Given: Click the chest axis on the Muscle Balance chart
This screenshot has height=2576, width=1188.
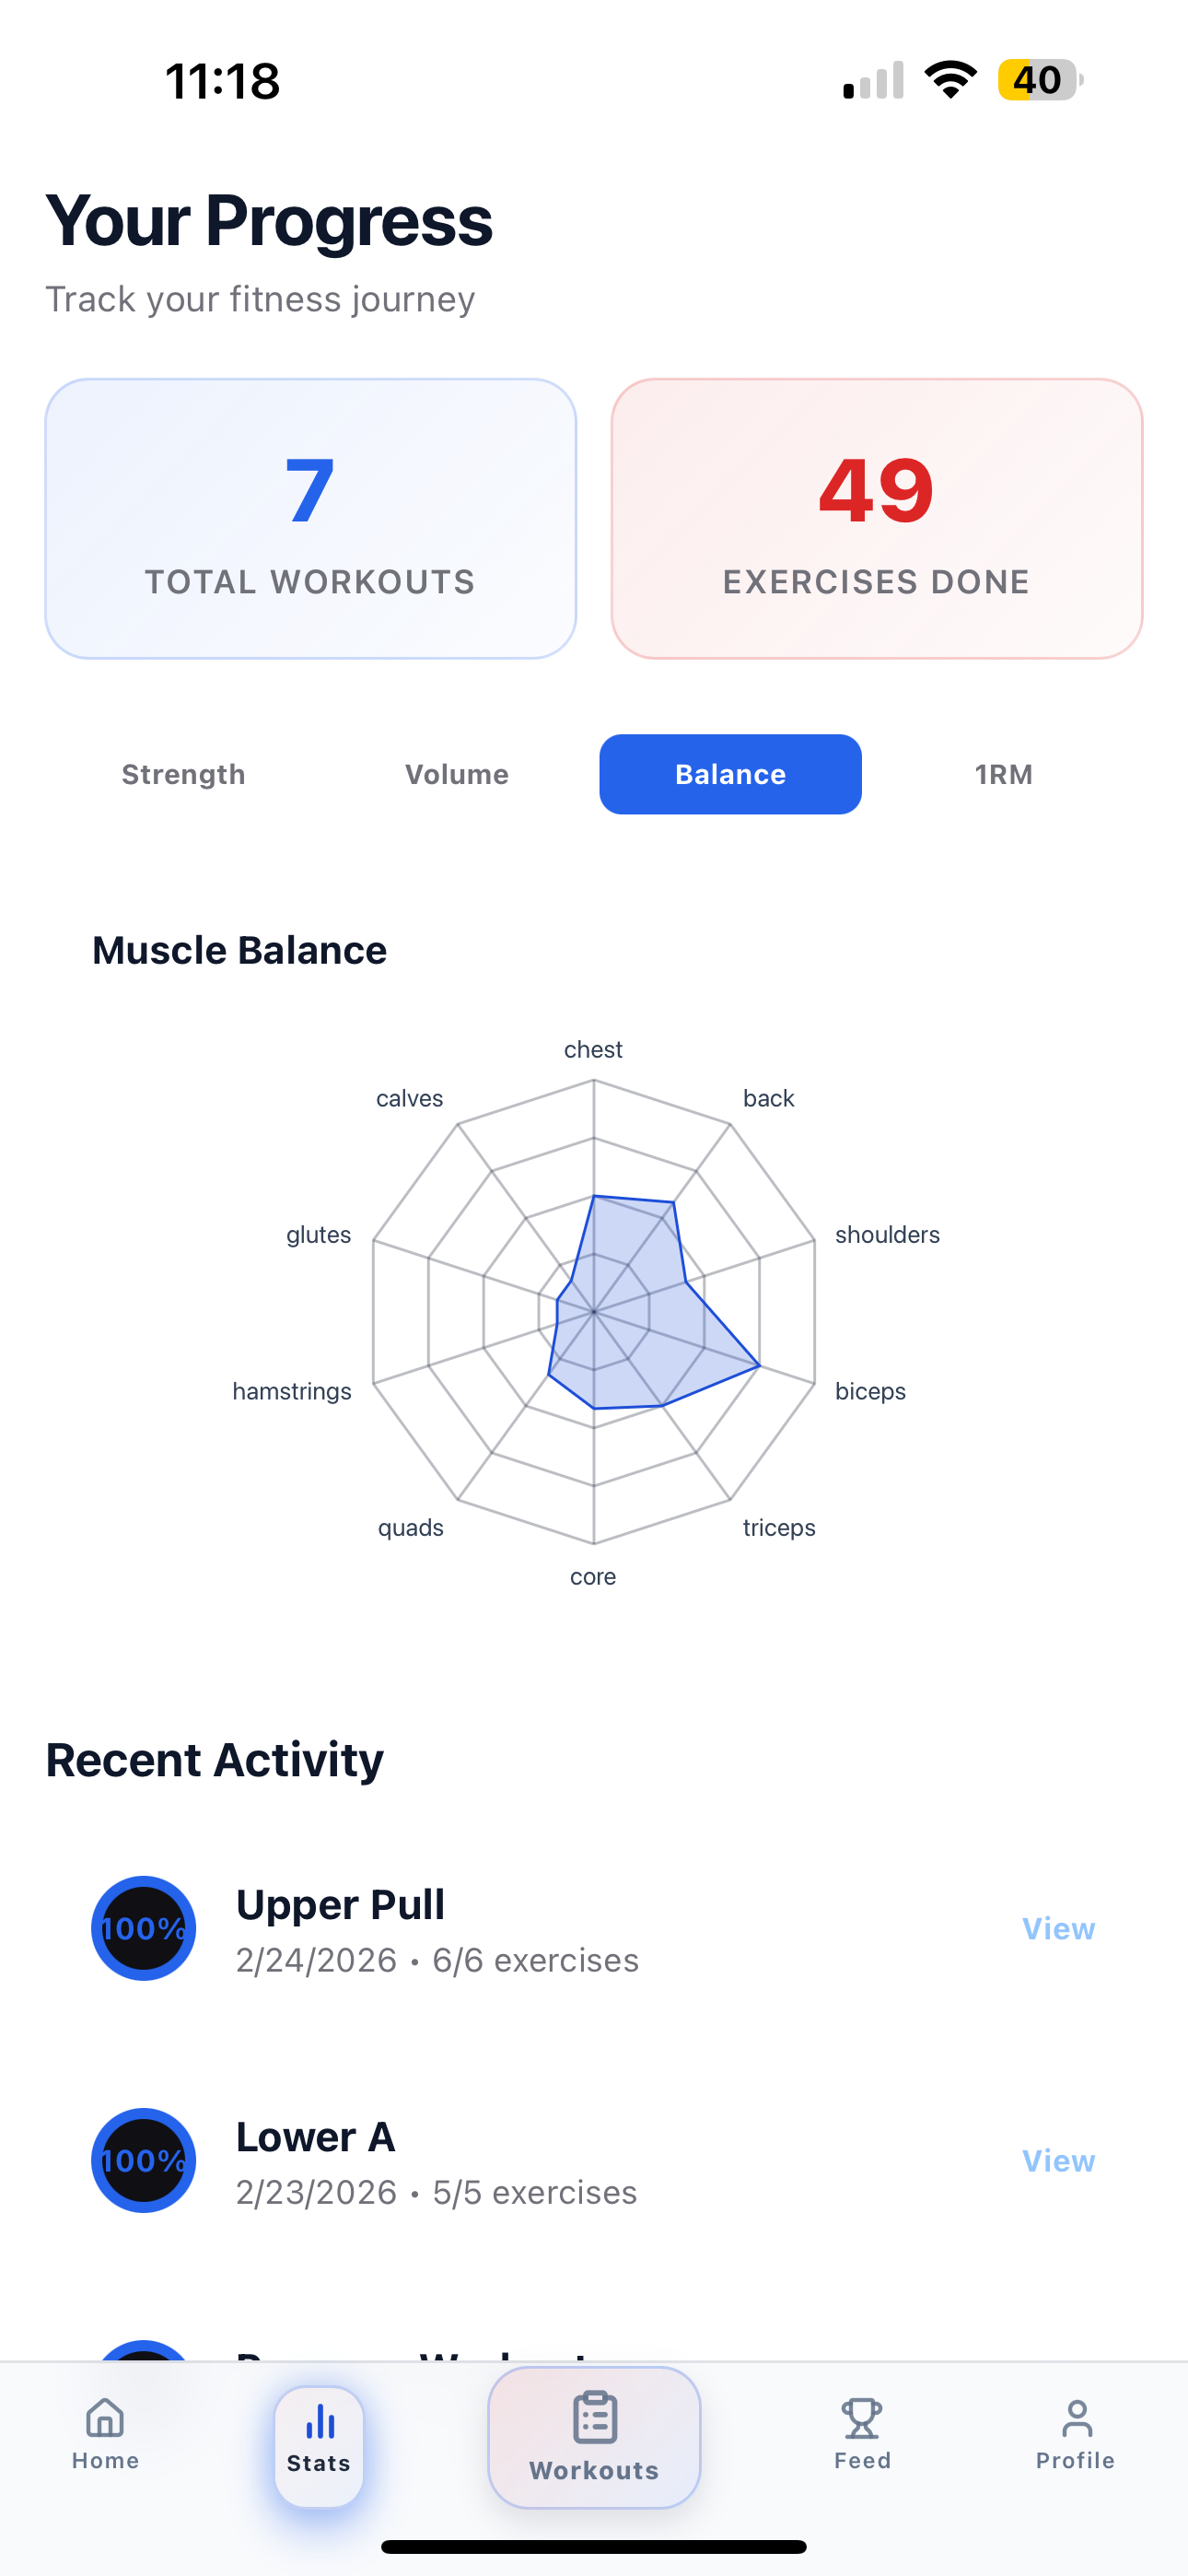Looking at the screenshot, I should [x=593, y=1049].
